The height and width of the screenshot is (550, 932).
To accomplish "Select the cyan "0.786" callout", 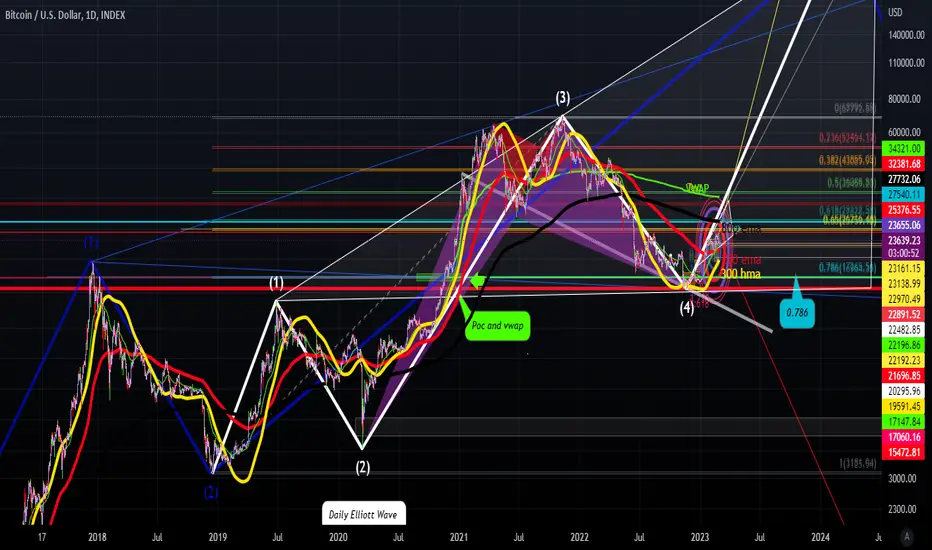I will [x=797, y=312].
